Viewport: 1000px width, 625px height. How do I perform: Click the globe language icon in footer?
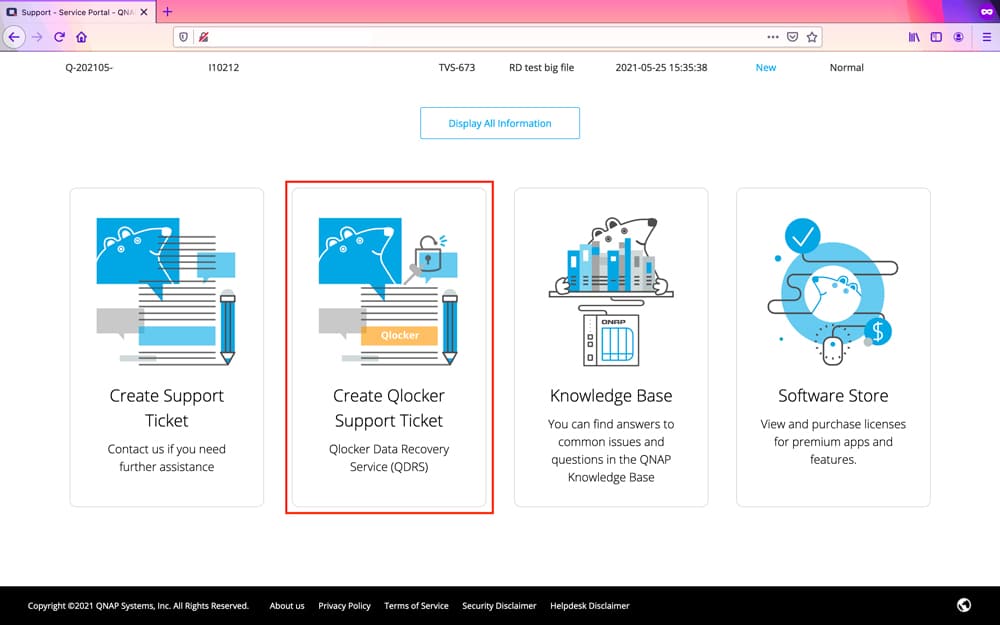[964, 605]
